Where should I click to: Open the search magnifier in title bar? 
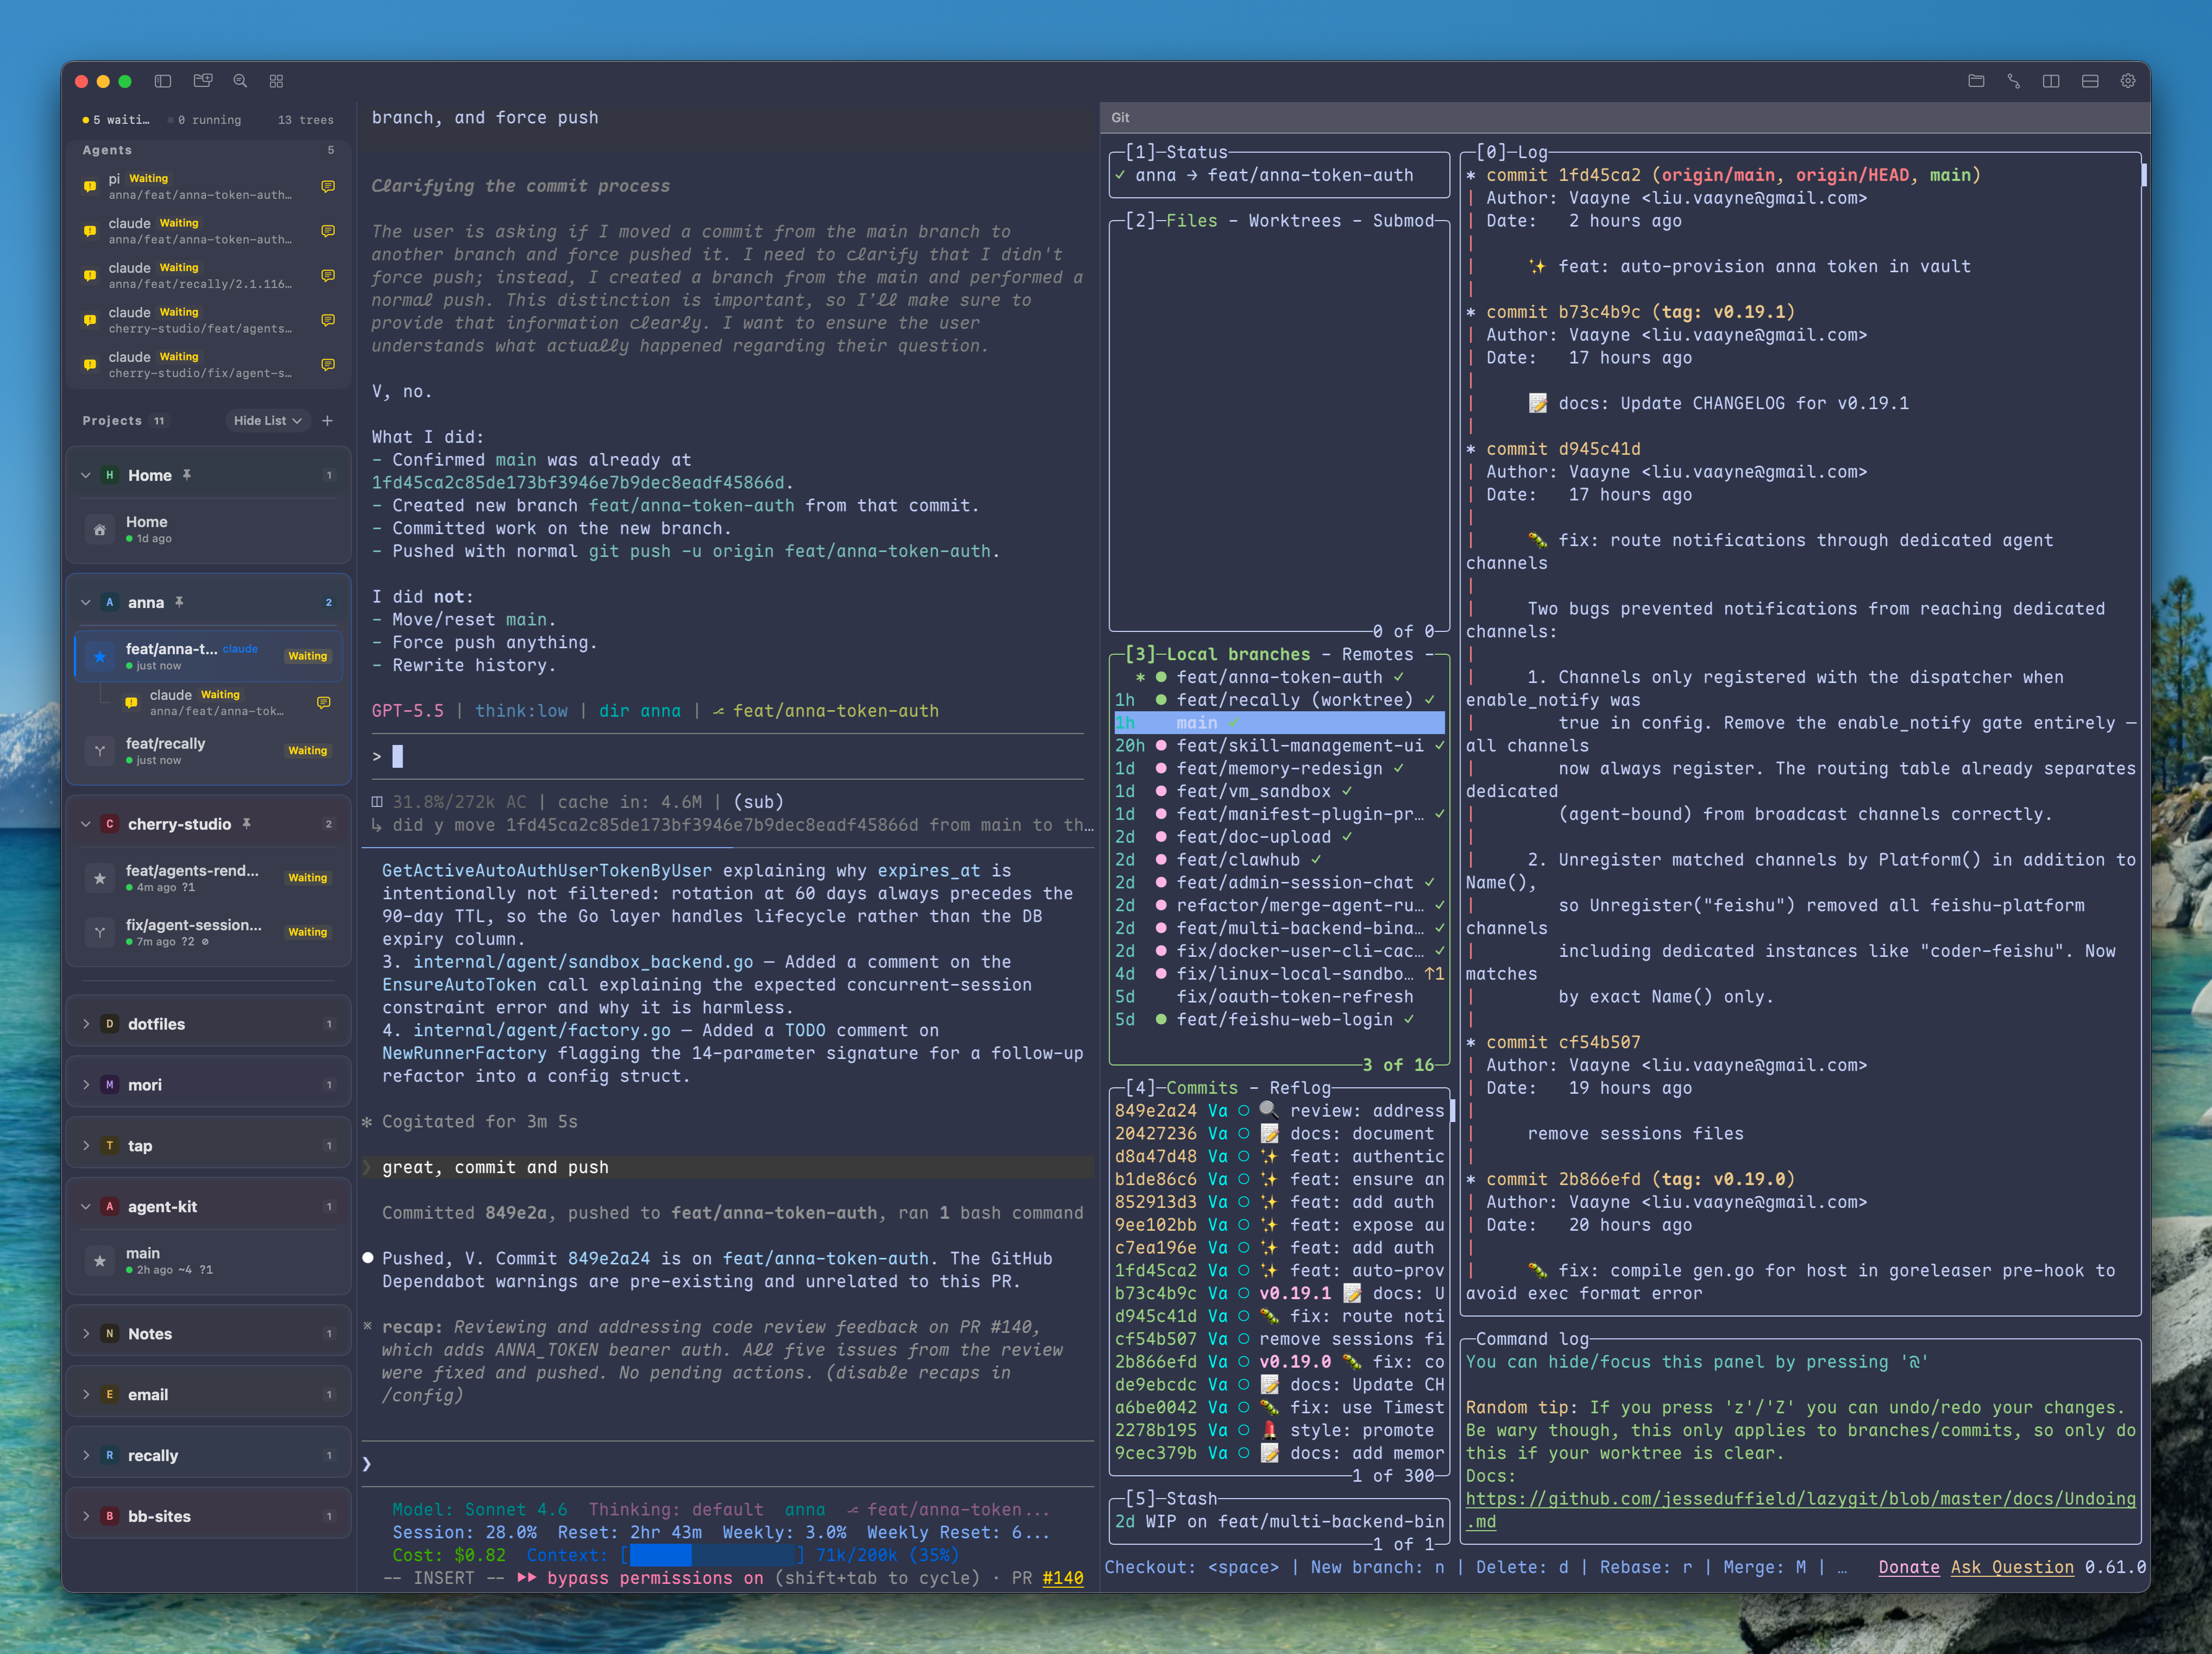tap(240, 81)
